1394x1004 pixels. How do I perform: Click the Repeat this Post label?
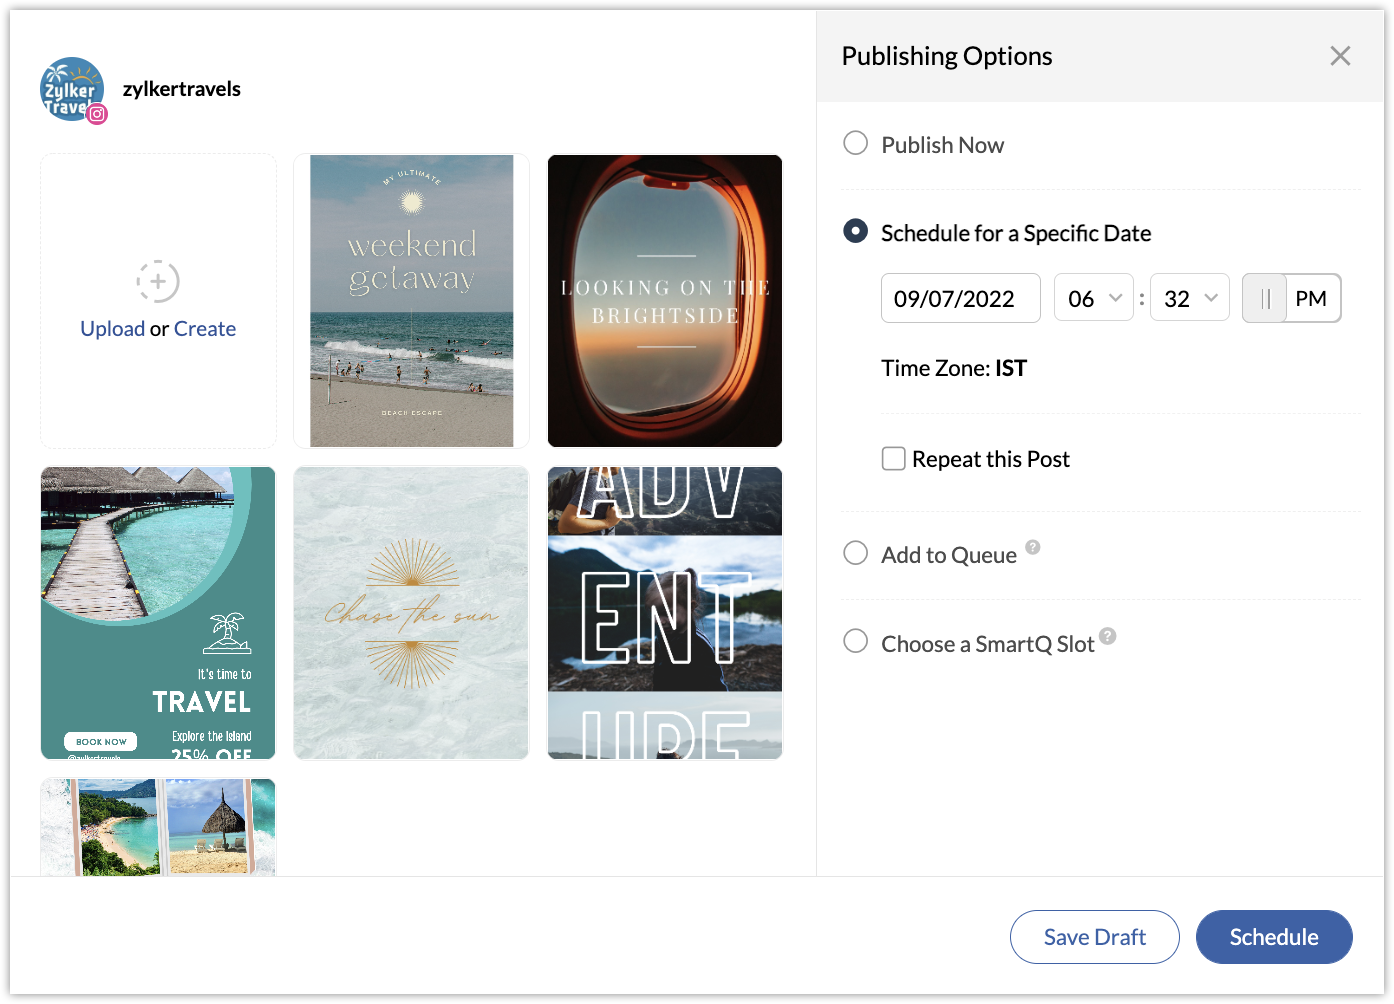point(991,459)
